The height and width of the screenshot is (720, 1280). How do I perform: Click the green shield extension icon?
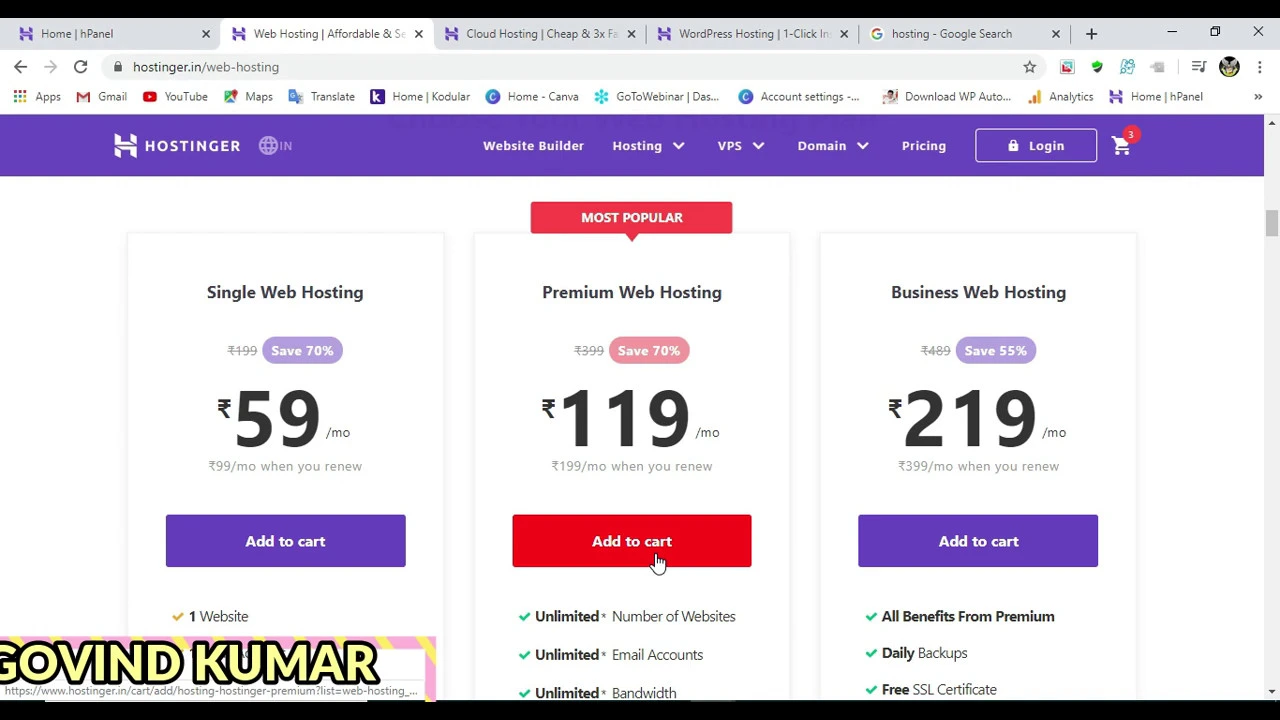[1097, 67]
